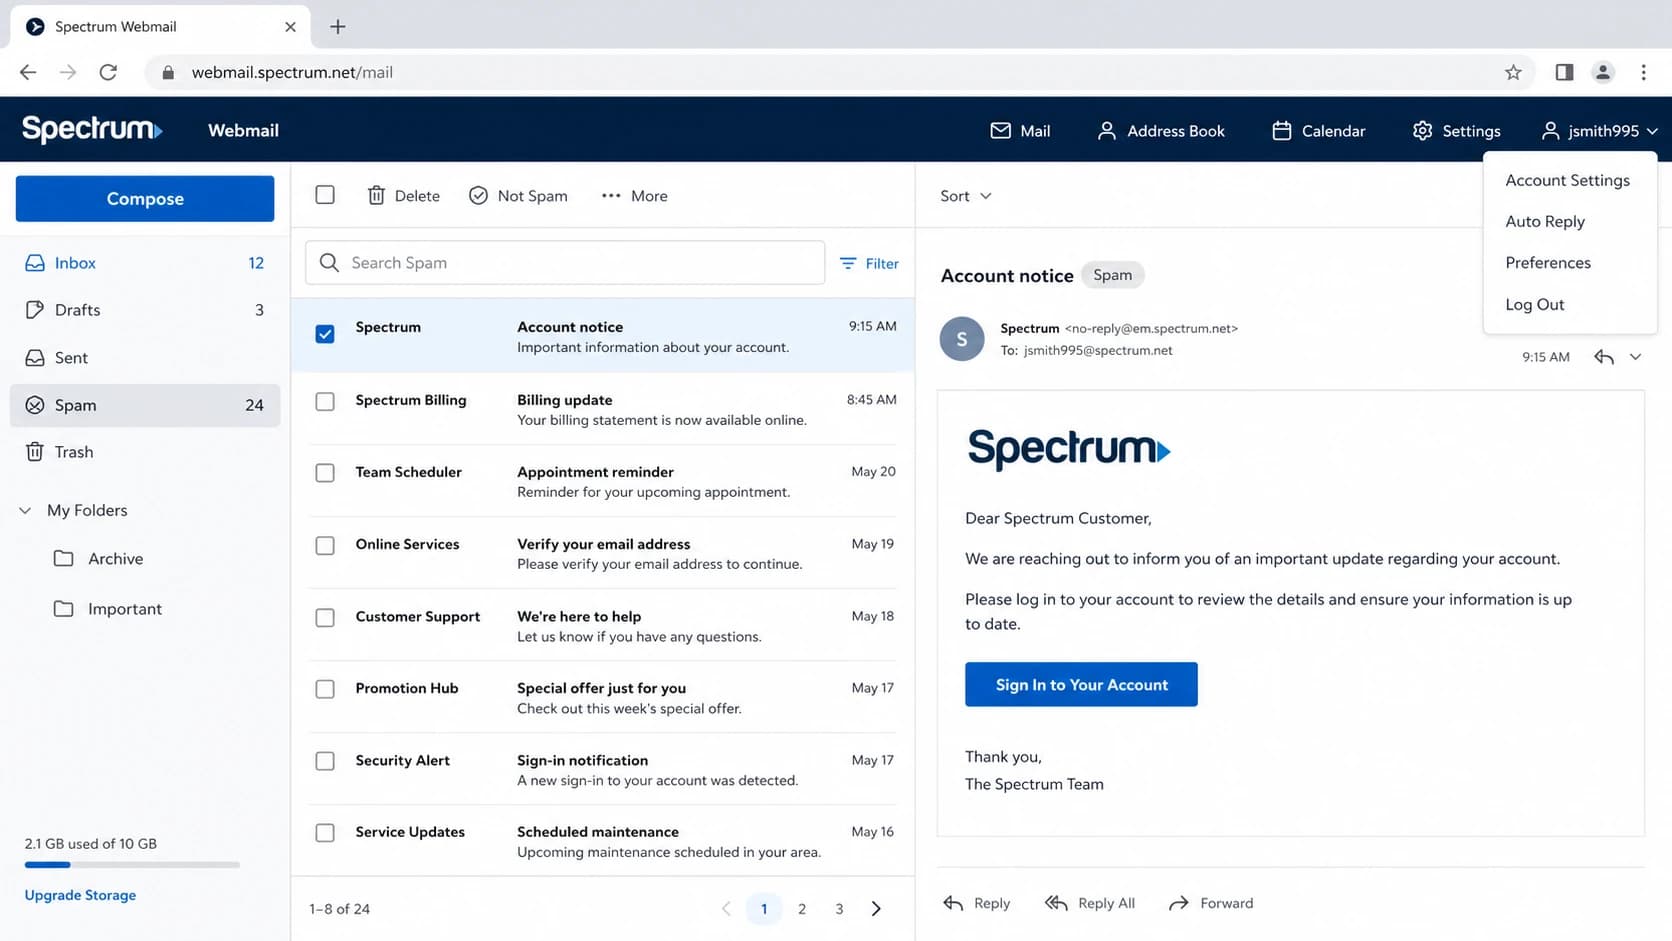Check the Security Alert message
The image size is (1672, 941).
tap(325, 761)
